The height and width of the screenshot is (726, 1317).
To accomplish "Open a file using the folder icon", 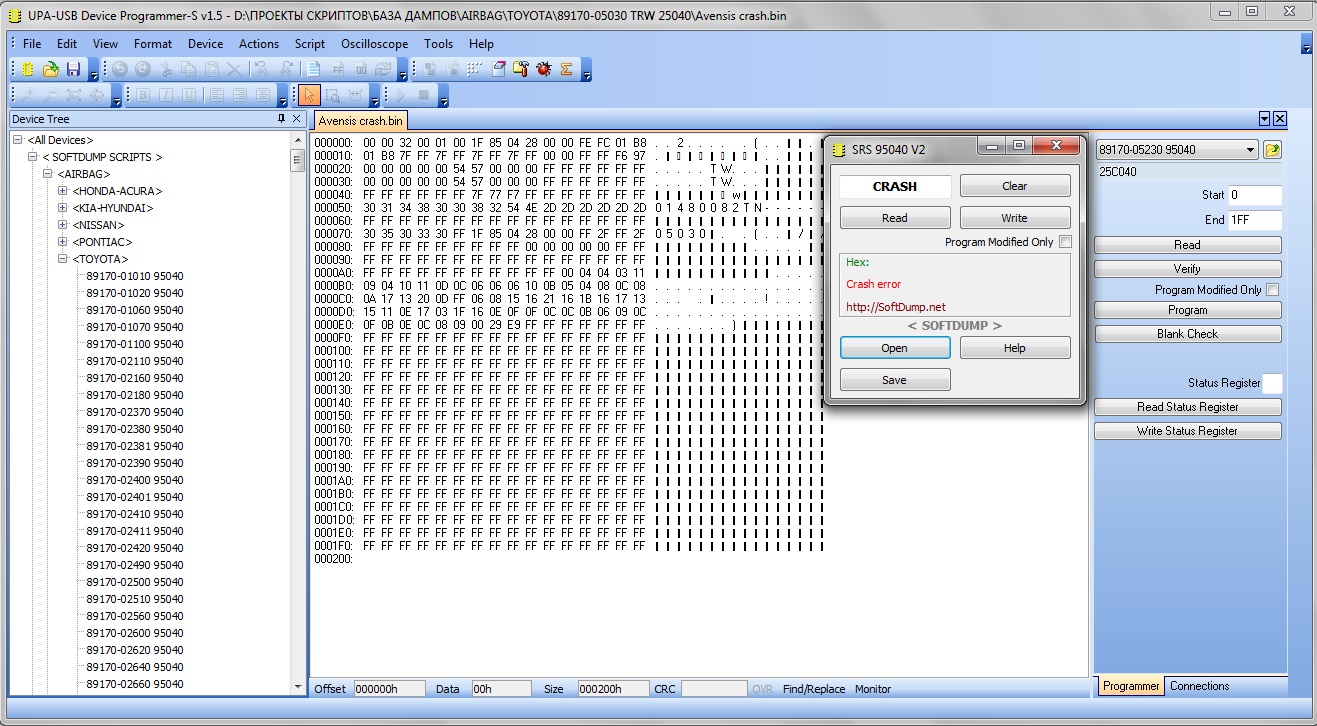I will (x=50, y=69).
